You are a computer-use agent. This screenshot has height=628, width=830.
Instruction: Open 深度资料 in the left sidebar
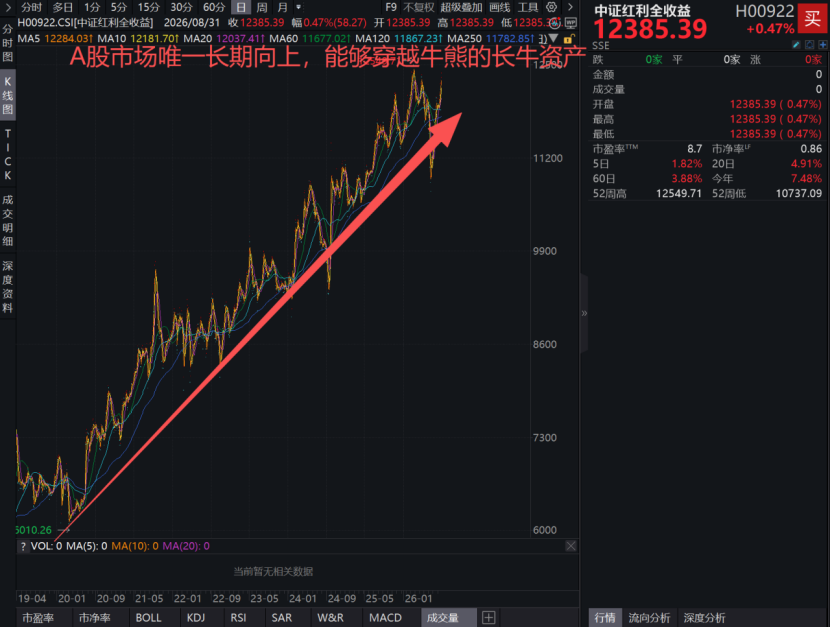[7, 287]
